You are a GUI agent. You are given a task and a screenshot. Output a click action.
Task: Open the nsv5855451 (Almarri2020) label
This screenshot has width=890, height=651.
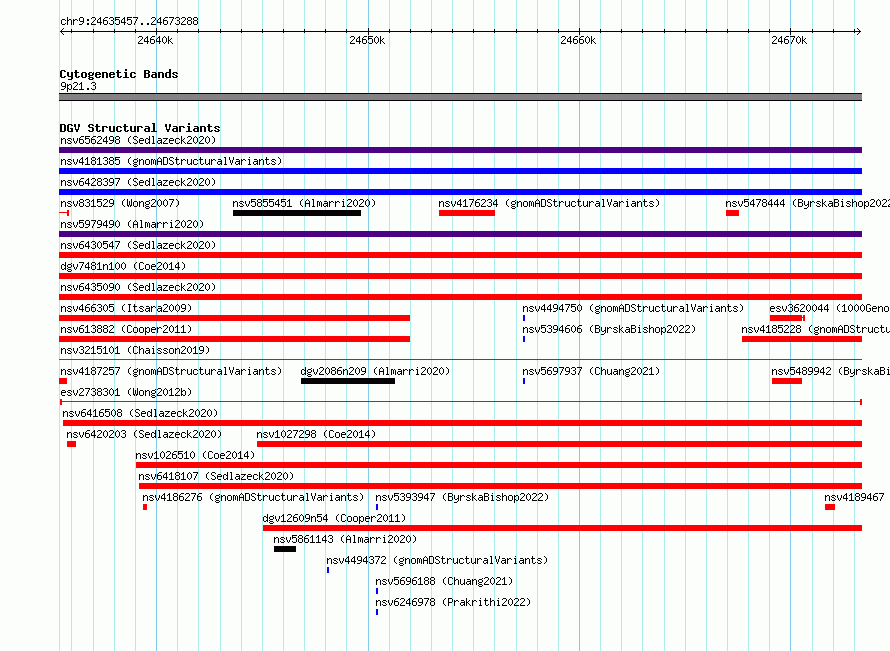click(304, 203)
